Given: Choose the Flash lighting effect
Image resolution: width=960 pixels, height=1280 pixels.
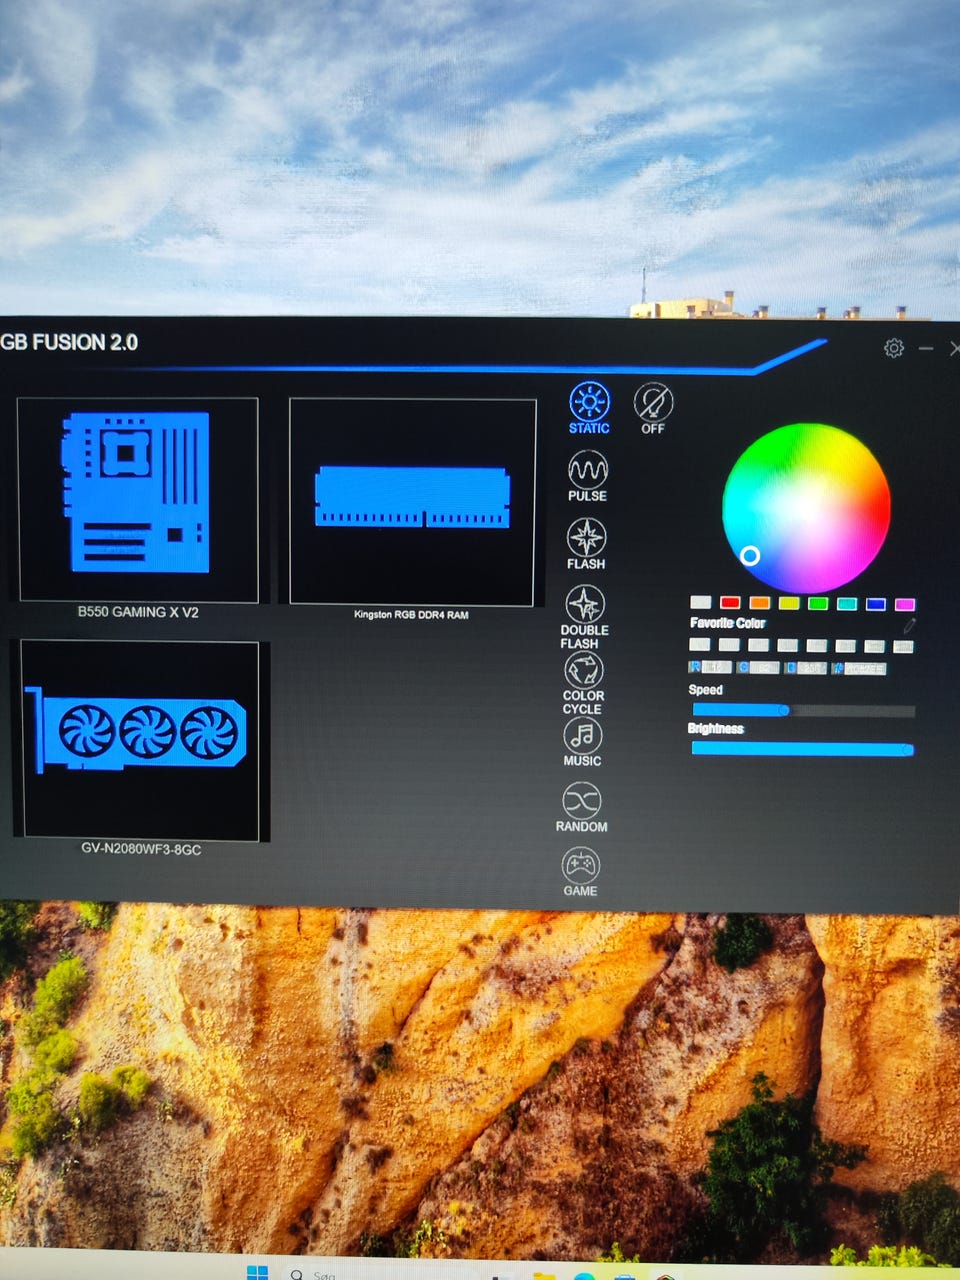Looking at the screenshot, I should [586, 544].
